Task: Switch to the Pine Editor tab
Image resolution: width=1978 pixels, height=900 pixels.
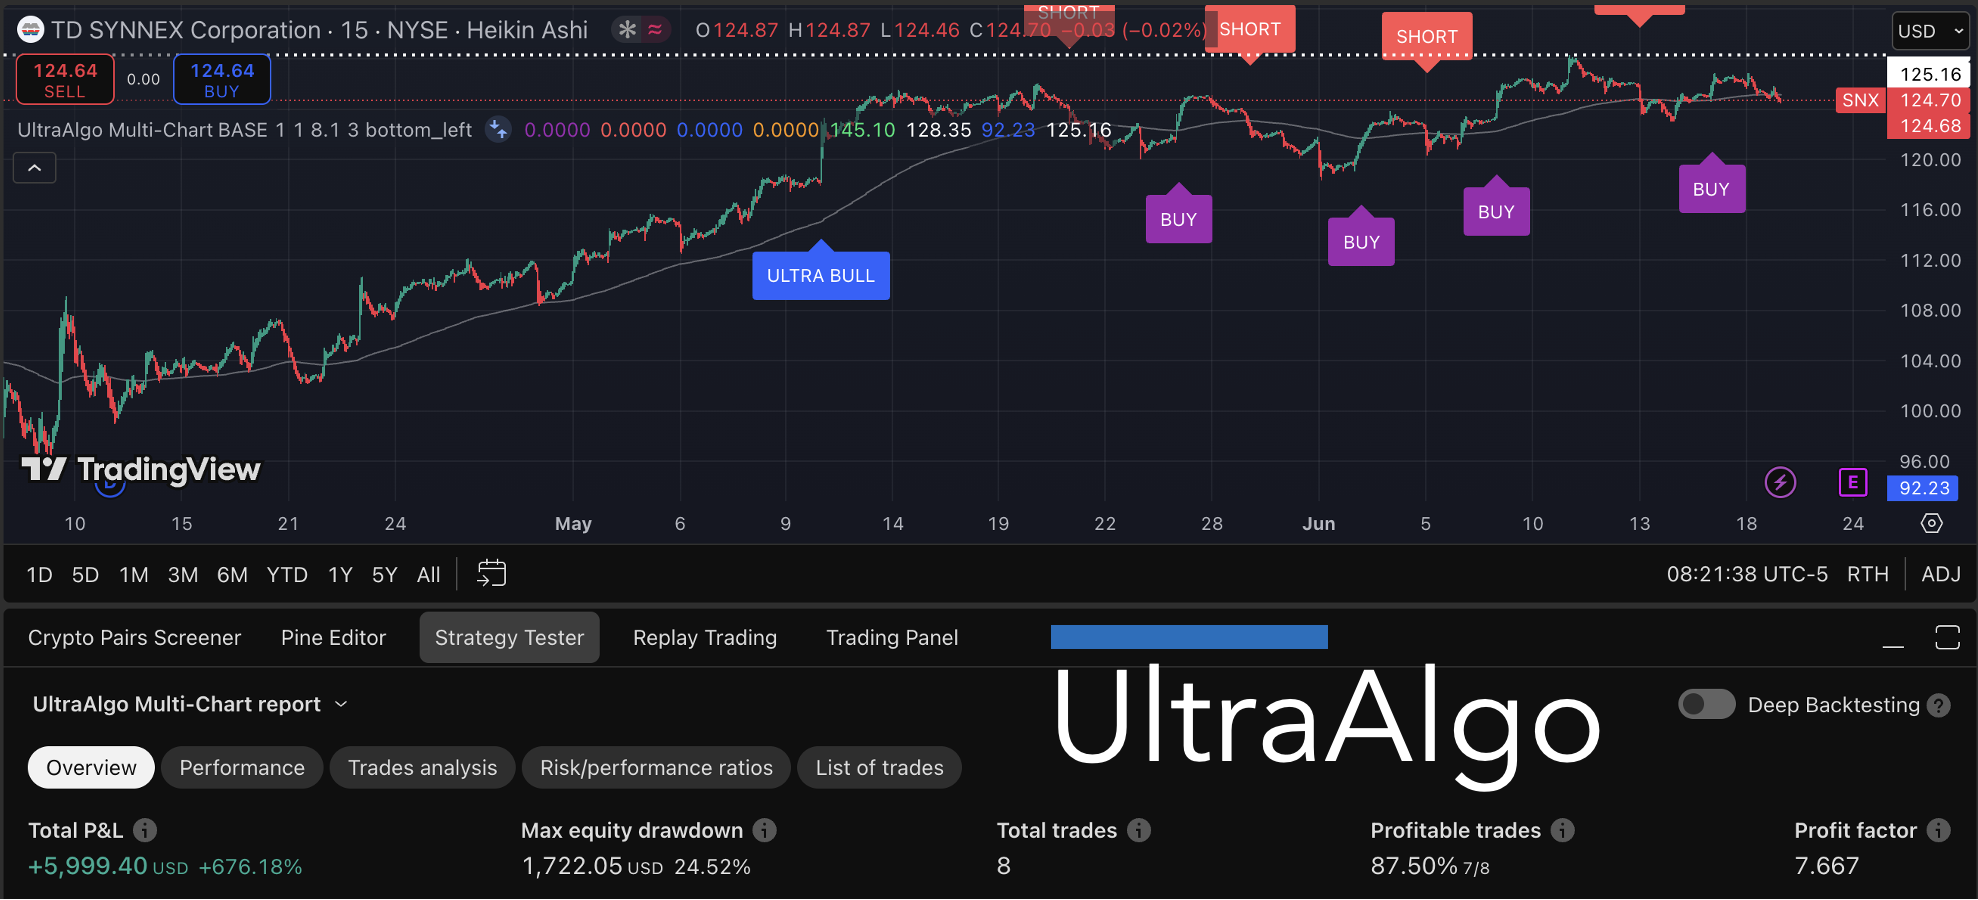Action: (x=333, y=638)
